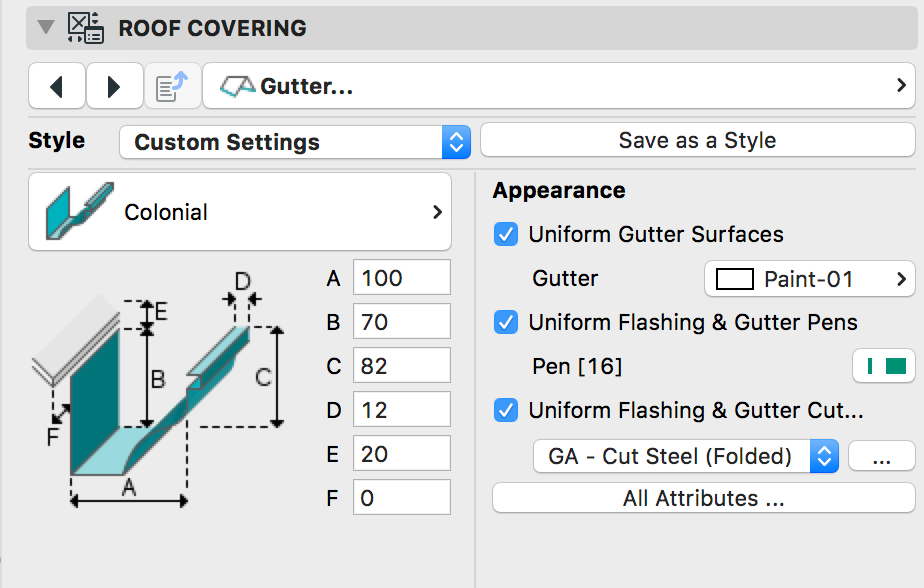
Task: Open the GA - Cut Steel (Folded) dropdown
Action: pyautogui.click(x=685, y=457)
